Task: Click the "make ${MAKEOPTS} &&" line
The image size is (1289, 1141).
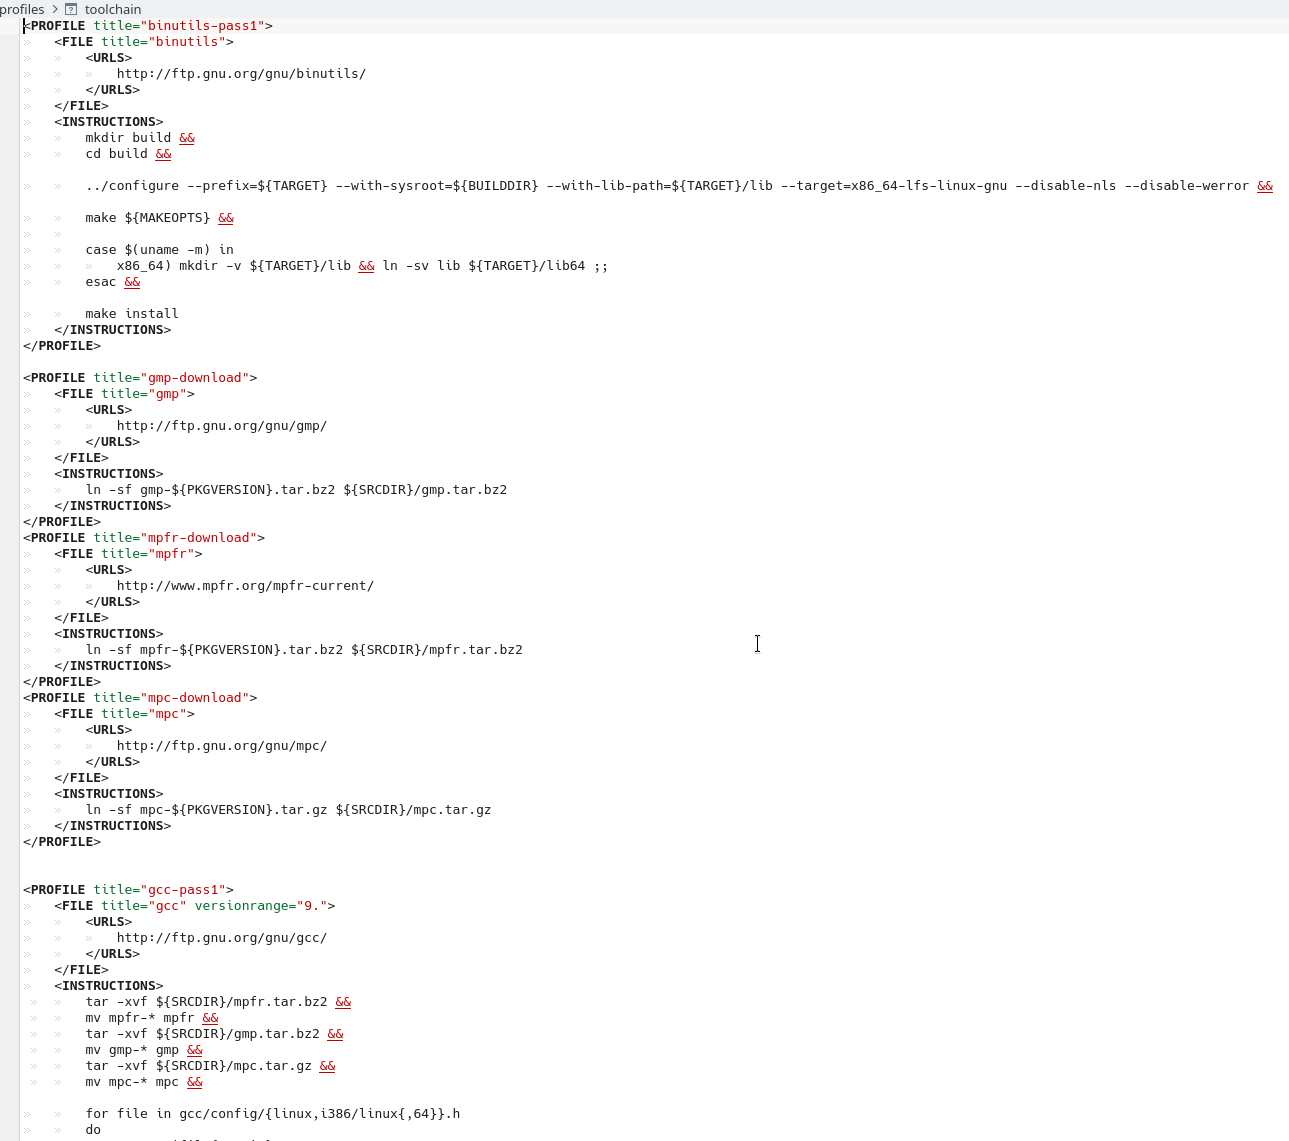Action: click(159, 218)
